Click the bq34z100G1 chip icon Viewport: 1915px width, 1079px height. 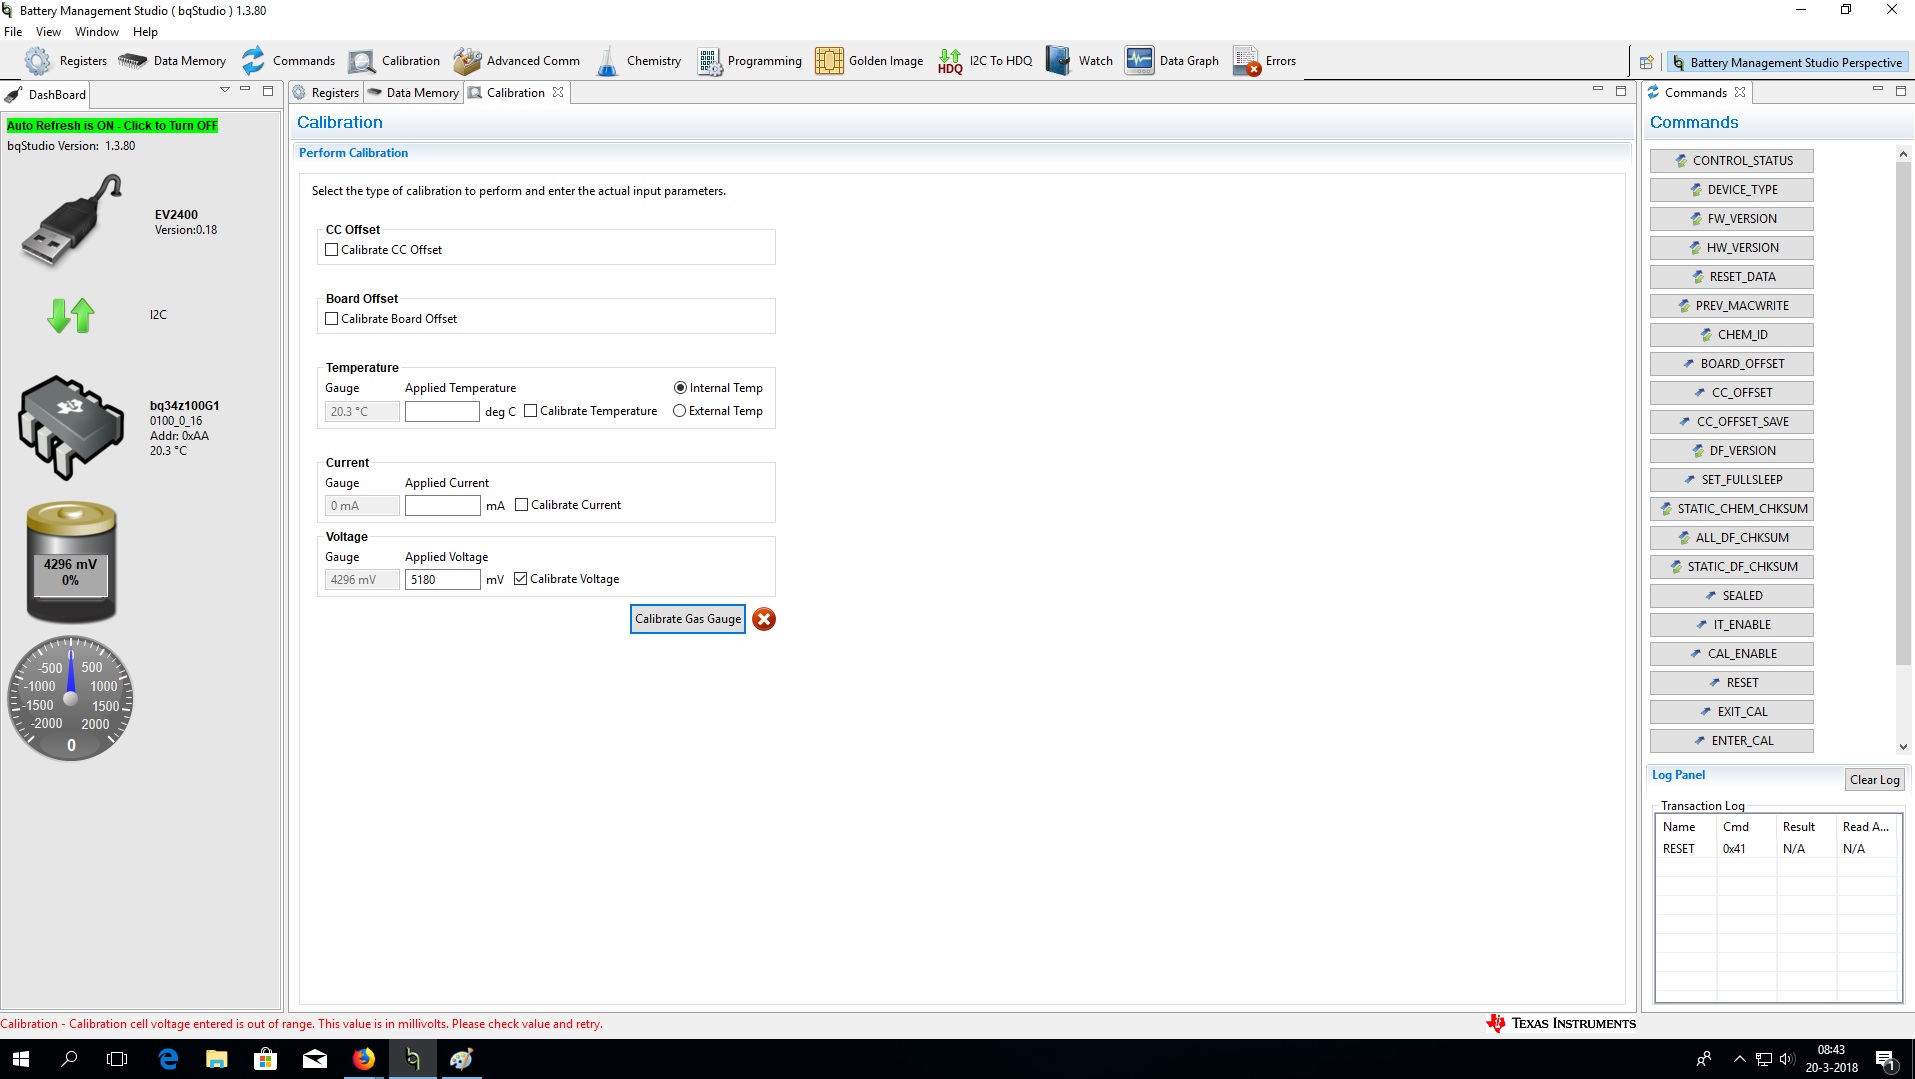click(x=70, y=428)
